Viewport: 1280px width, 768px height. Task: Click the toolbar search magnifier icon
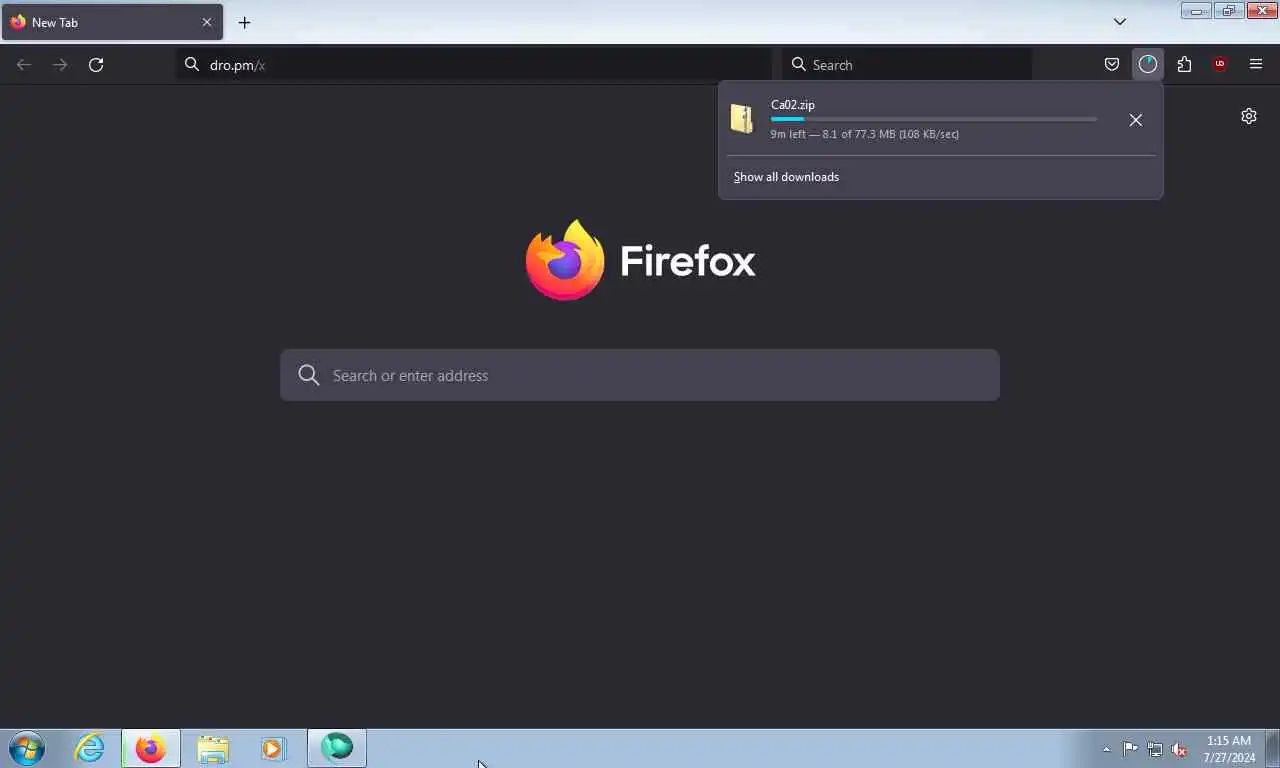pyautogui.click(x=799, y=65)
